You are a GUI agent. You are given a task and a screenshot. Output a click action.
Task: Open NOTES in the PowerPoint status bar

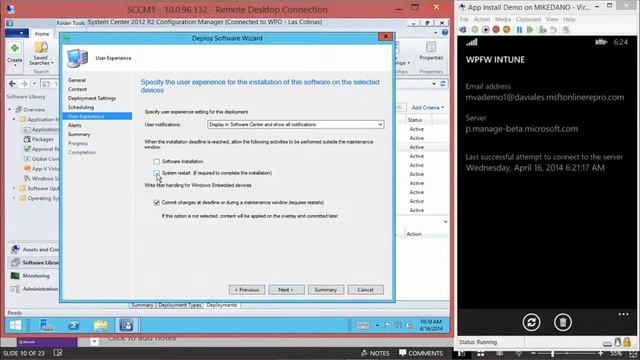pyautogui.click(x=375, y=353)
